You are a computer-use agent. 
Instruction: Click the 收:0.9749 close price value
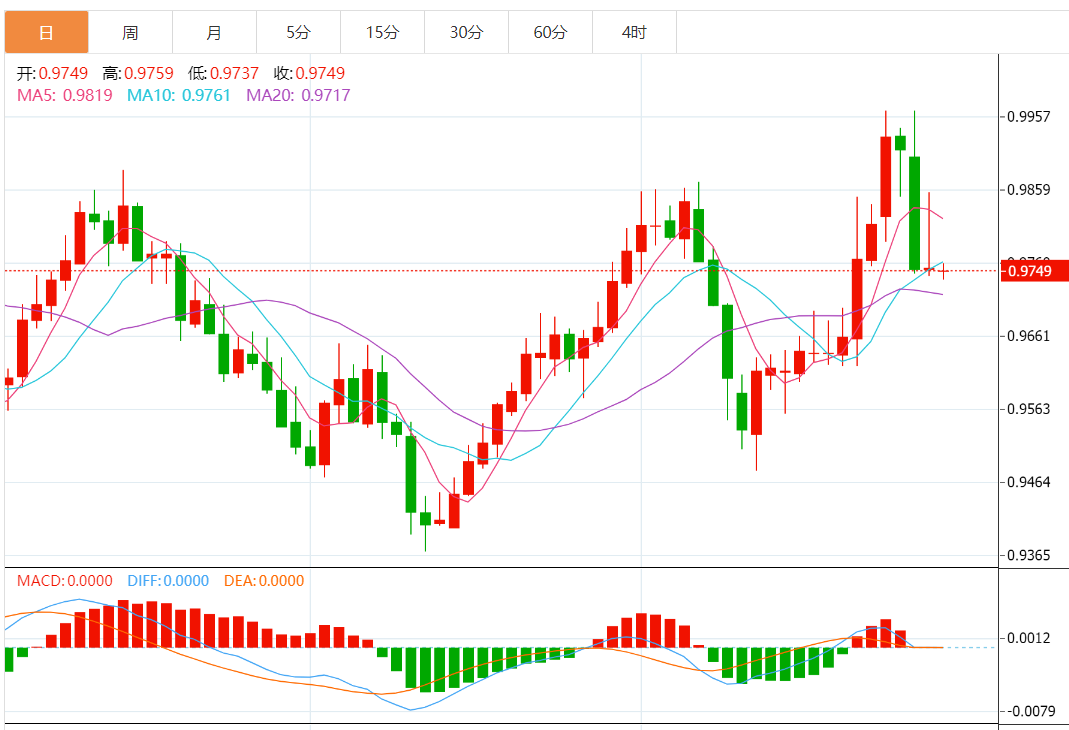310,73
